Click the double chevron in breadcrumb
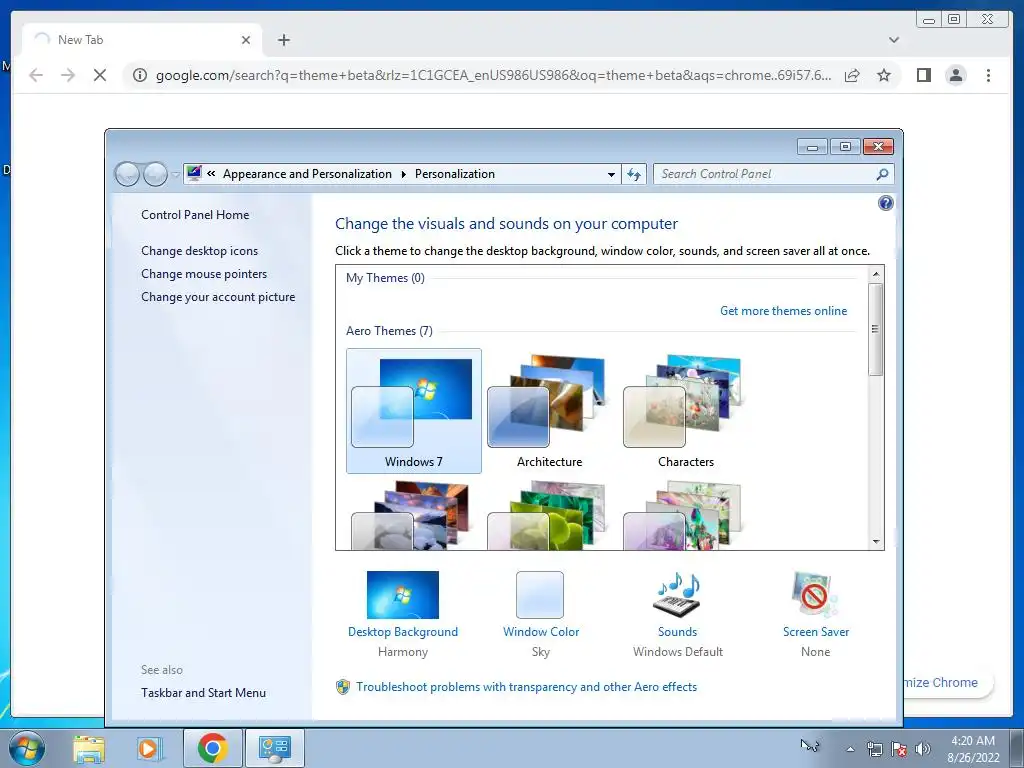 [x=211, y=174]
